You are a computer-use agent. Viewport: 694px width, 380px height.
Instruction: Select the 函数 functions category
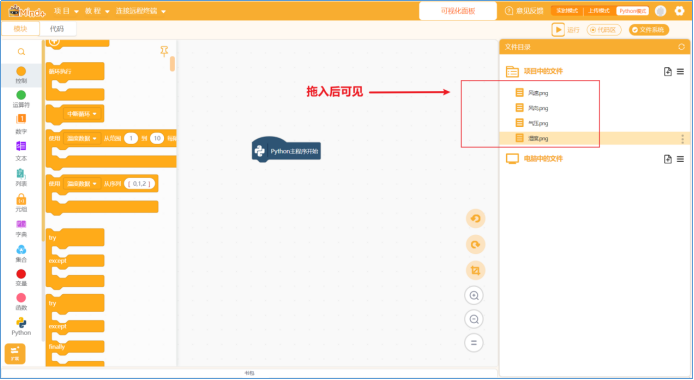[21, 302]
